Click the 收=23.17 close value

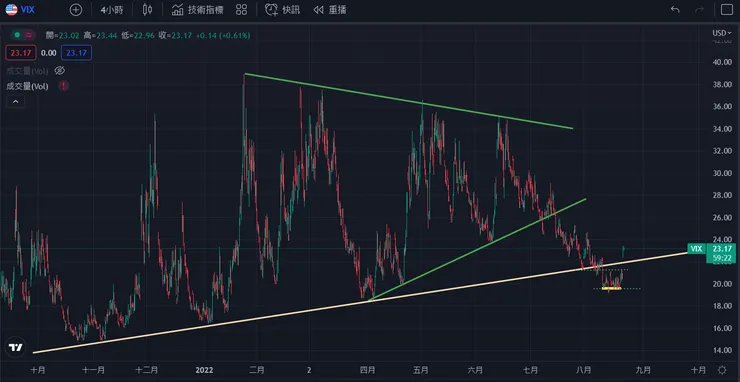pos(176,35)
